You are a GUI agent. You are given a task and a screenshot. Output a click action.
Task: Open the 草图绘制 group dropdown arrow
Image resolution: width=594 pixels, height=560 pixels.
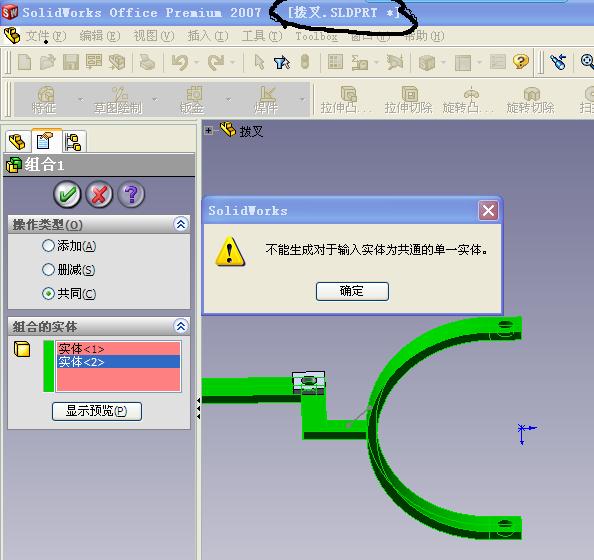(x=154, y=100)
